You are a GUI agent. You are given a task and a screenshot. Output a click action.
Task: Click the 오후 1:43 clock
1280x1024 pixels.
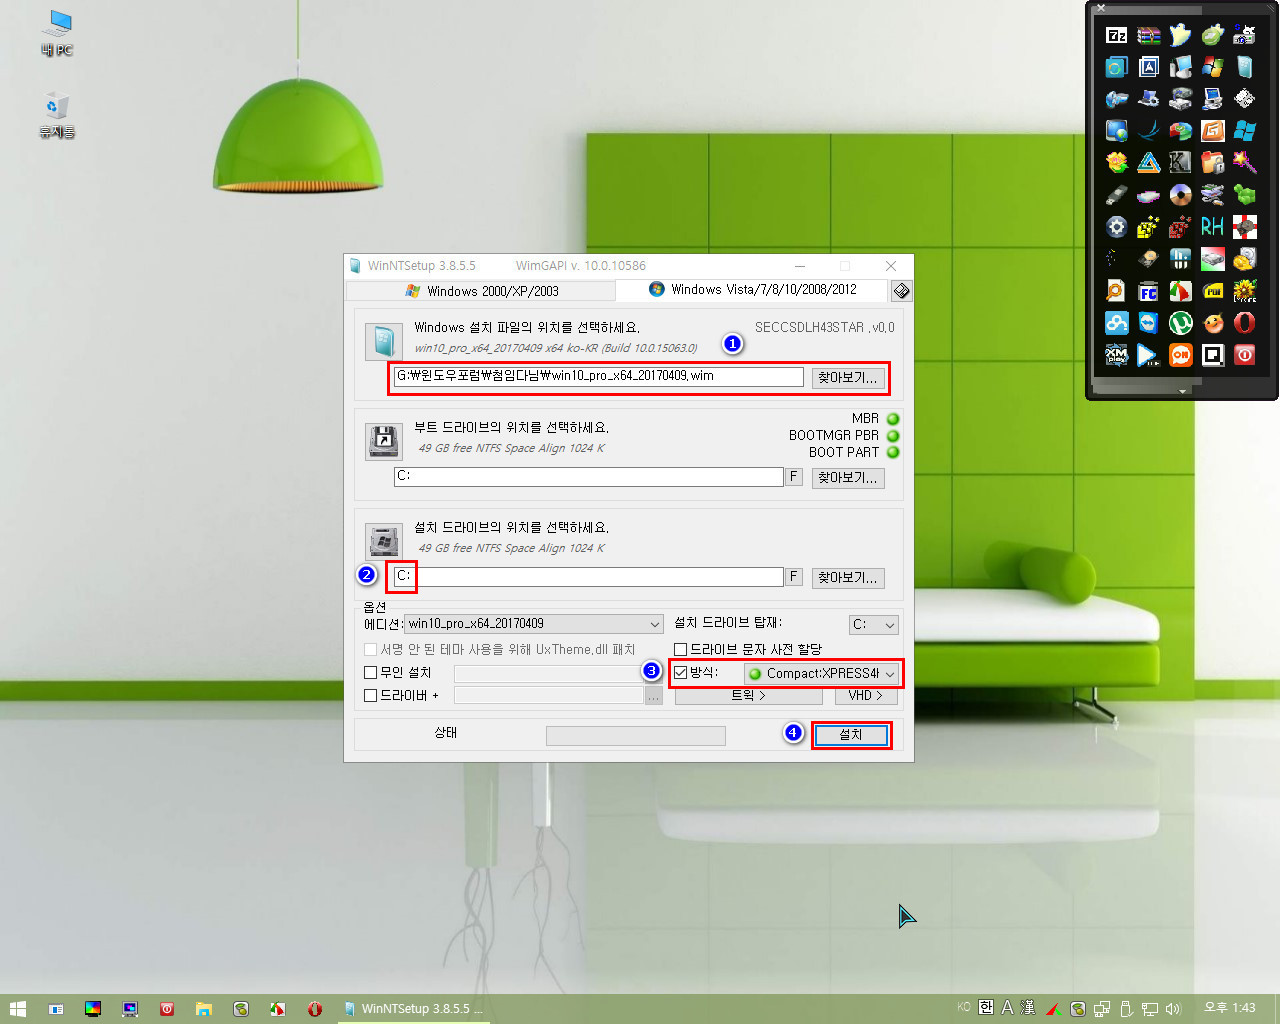pyautogui.click(x=1230, y=1008)
